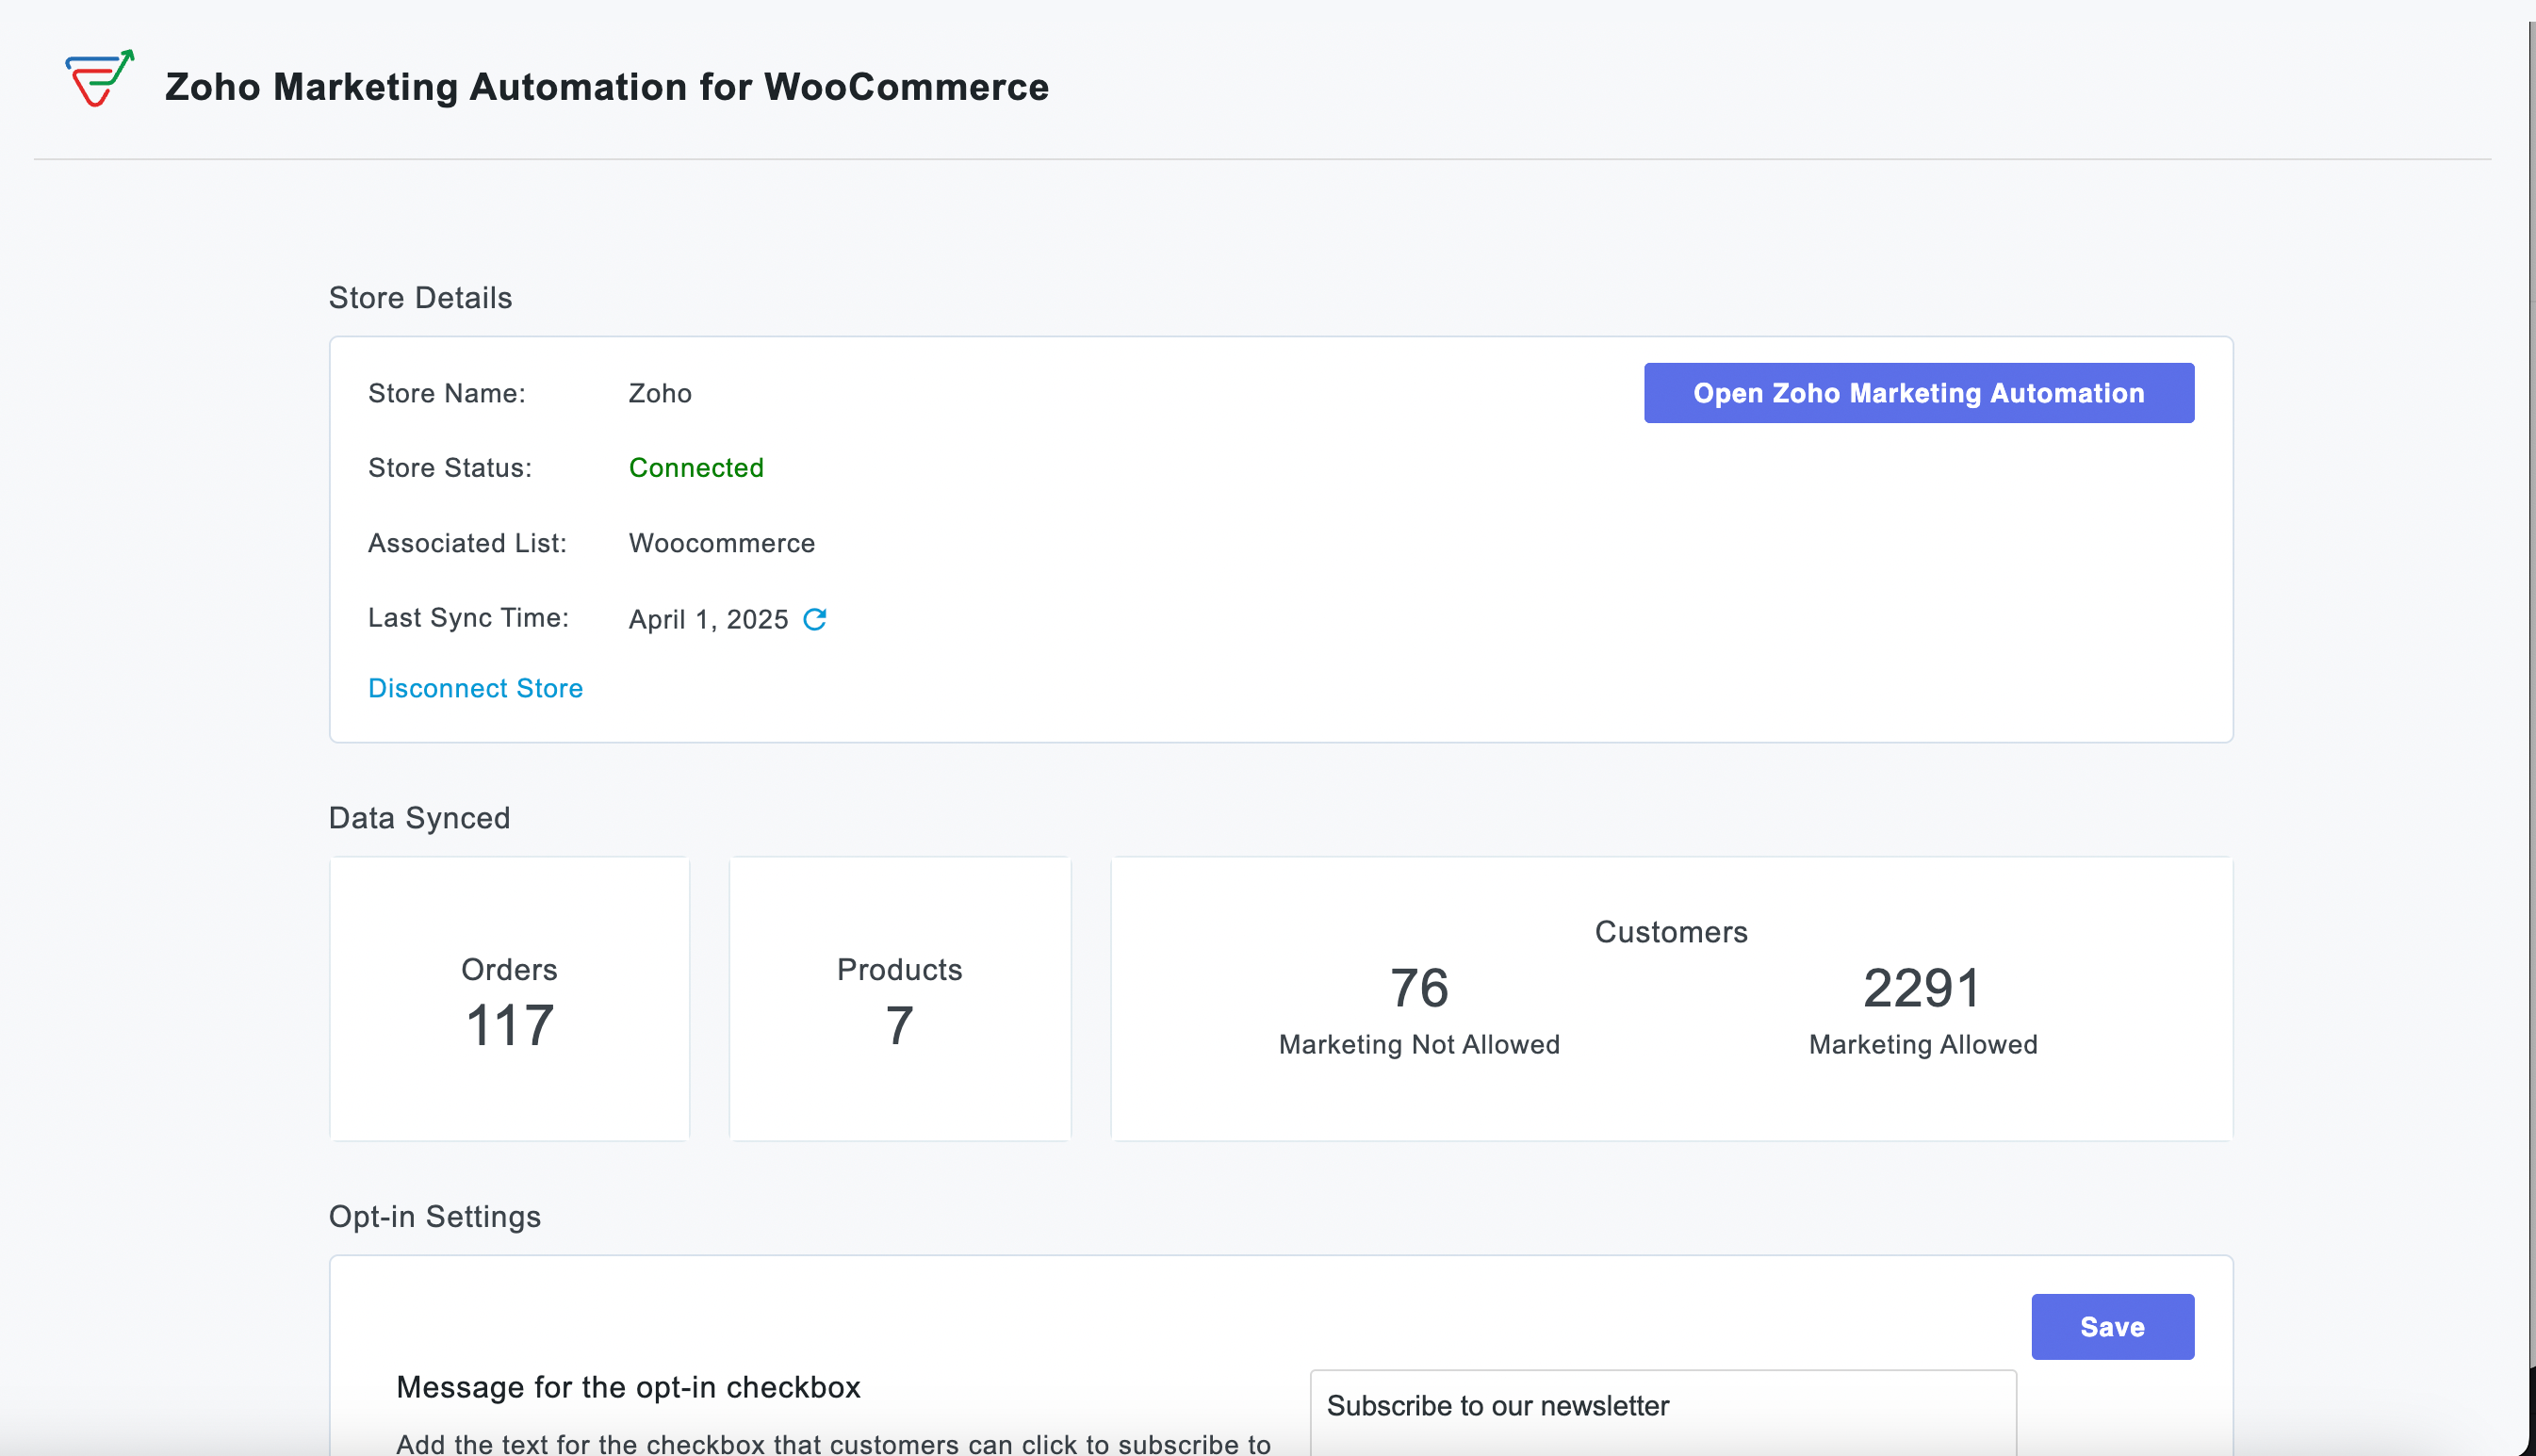Click the Woocommerce associated list name
Image resolution: width=2536 pixels, height=1456 pixels.
721,543
